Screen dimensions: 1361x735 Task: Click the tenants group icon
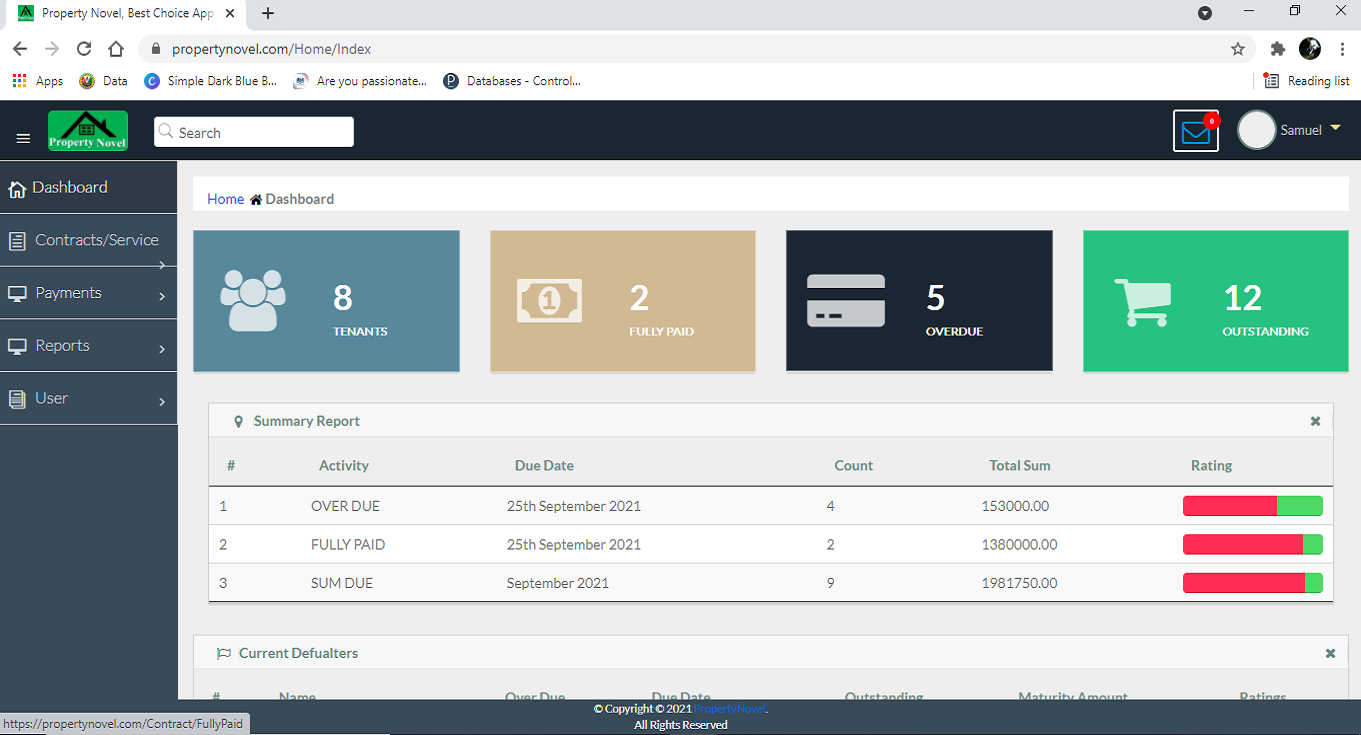click(x=252, y=300)
